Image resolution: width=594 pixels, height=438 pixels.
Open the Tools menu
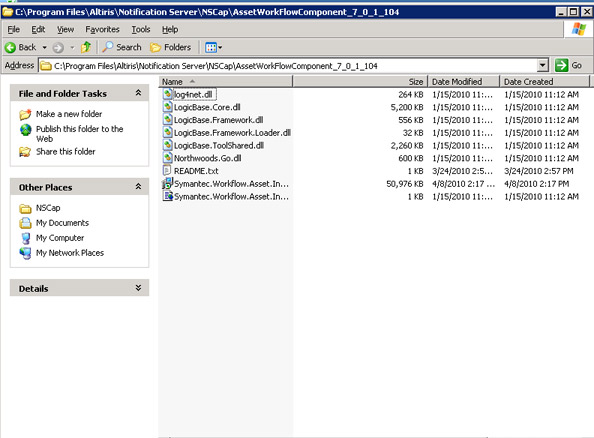tap(141, 29)
